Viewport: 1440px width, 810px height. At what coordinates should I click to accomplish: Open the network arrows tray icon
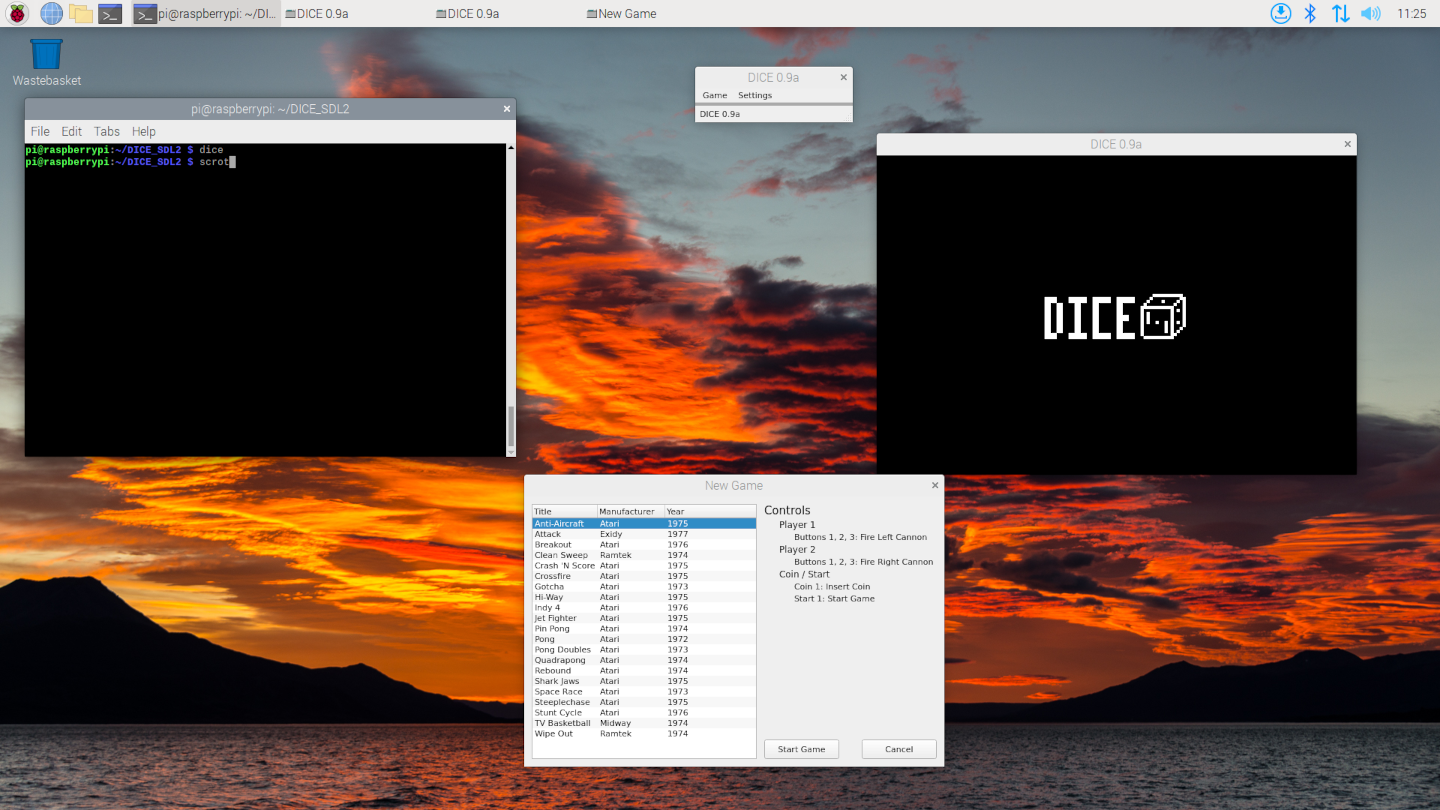1340,13
